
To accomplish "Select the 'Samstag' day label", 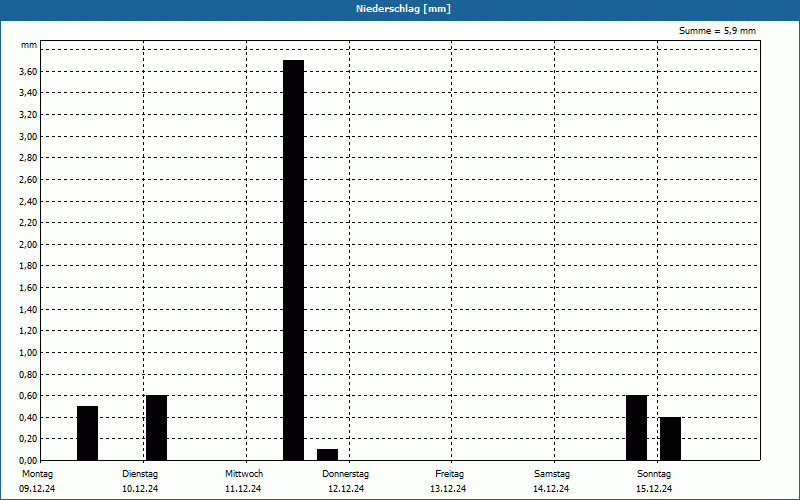I will click(552, 474).
